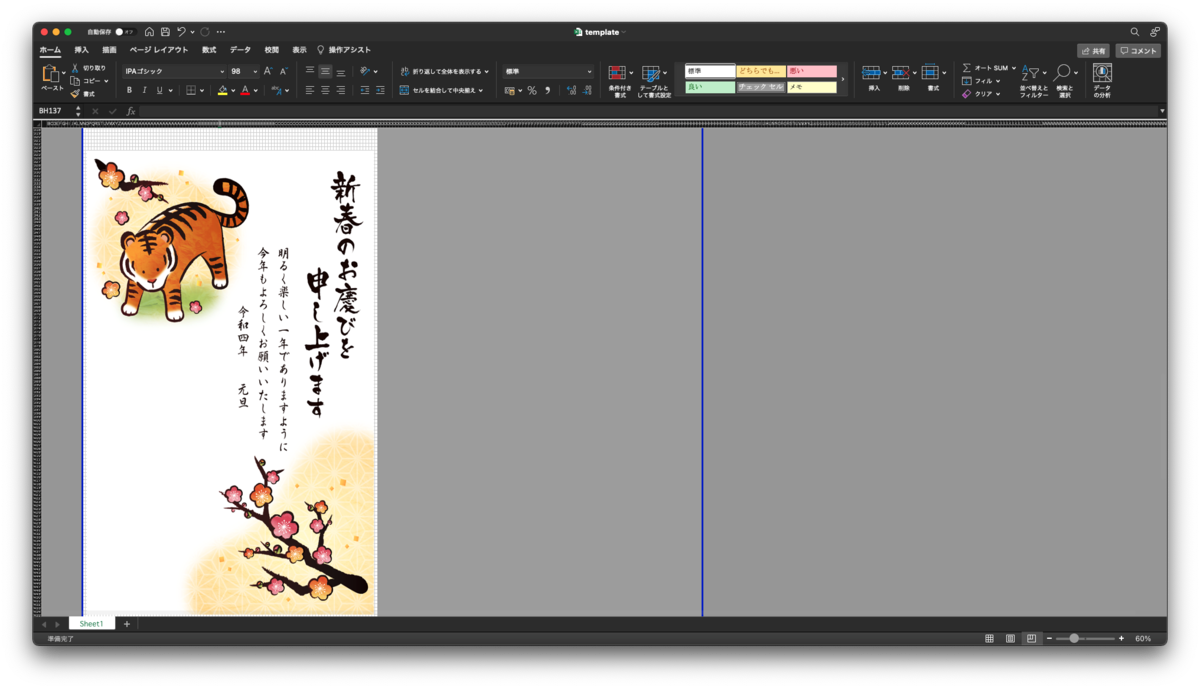Switch to Page Layout view in status bar

(x=1010, y=638)
